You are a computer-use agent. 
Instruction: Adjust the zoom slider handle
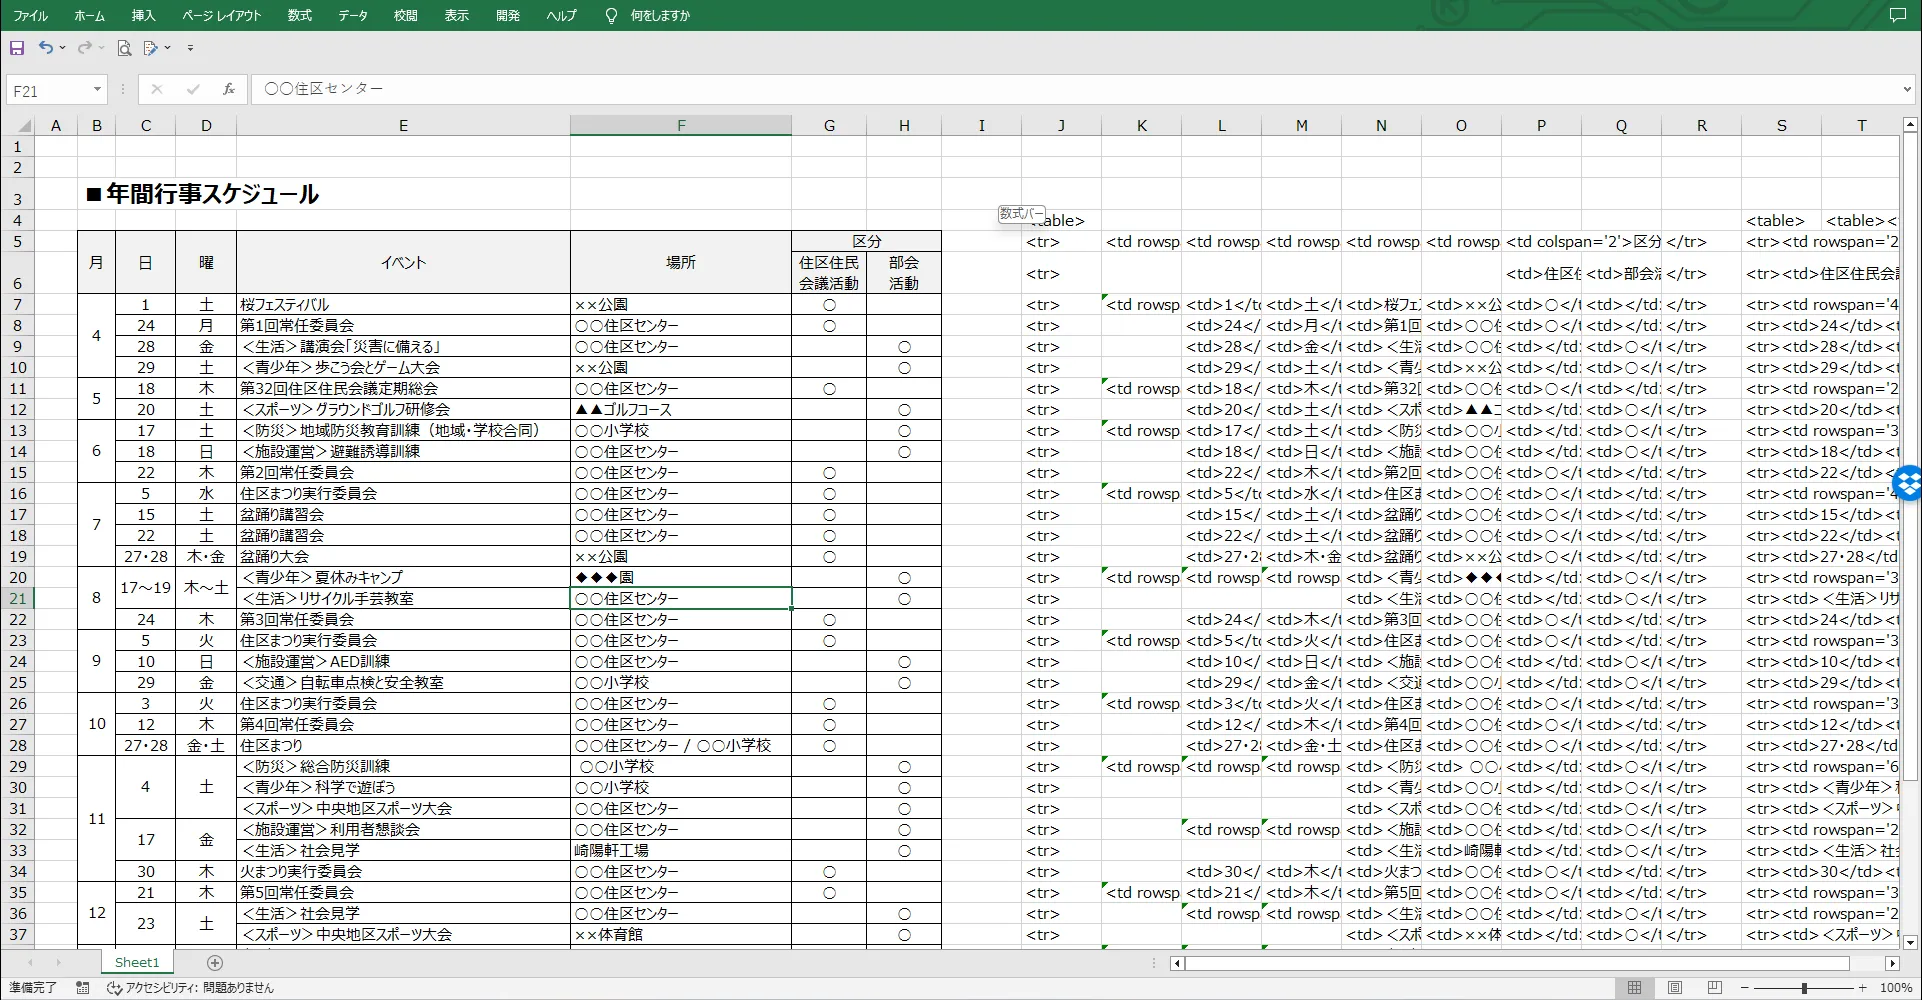[1804, 988]
